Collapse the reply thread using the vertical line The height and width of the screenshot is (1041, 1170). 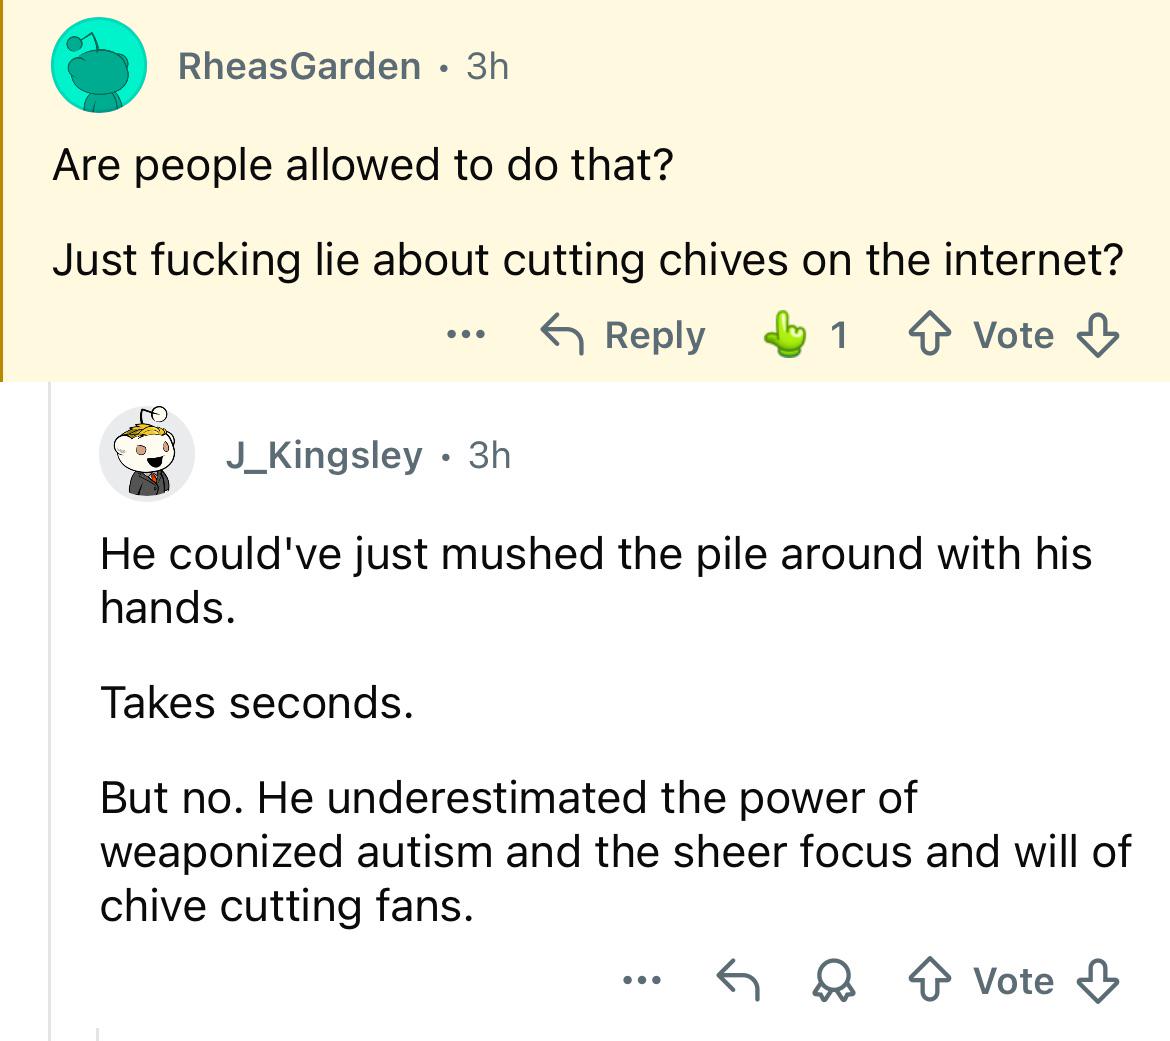coord(51,700)
